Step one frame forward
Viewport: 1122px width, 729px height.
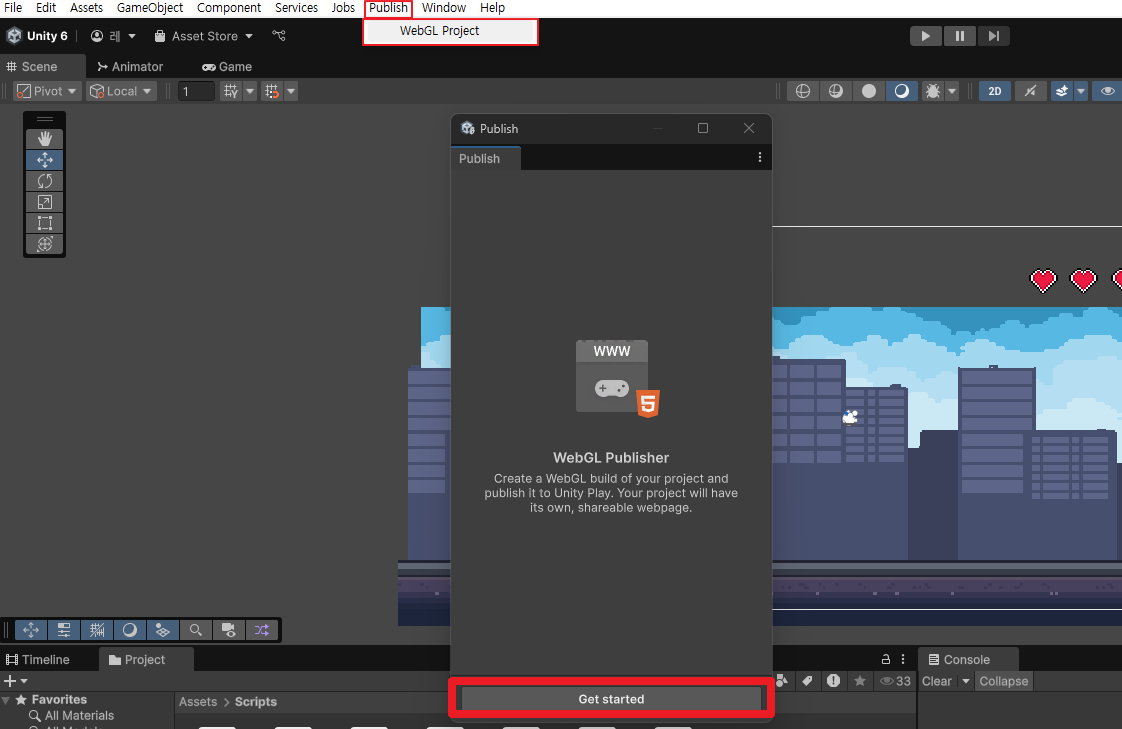click(993, 36)
